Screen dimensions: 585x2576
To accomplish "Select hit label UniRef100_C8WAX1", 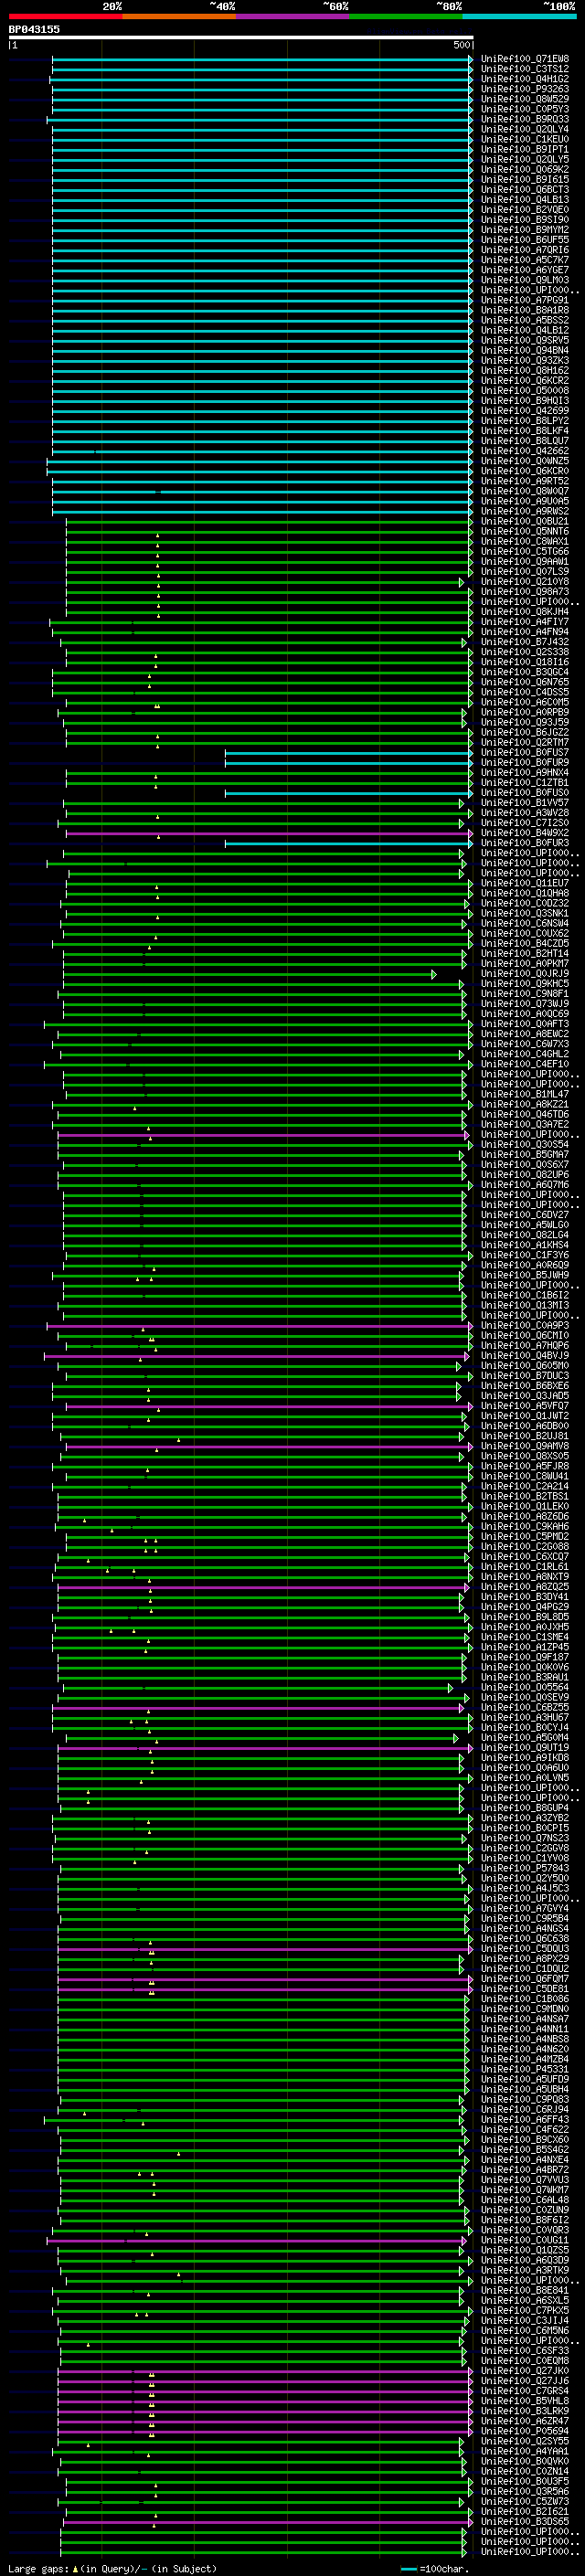I will 525,541.
